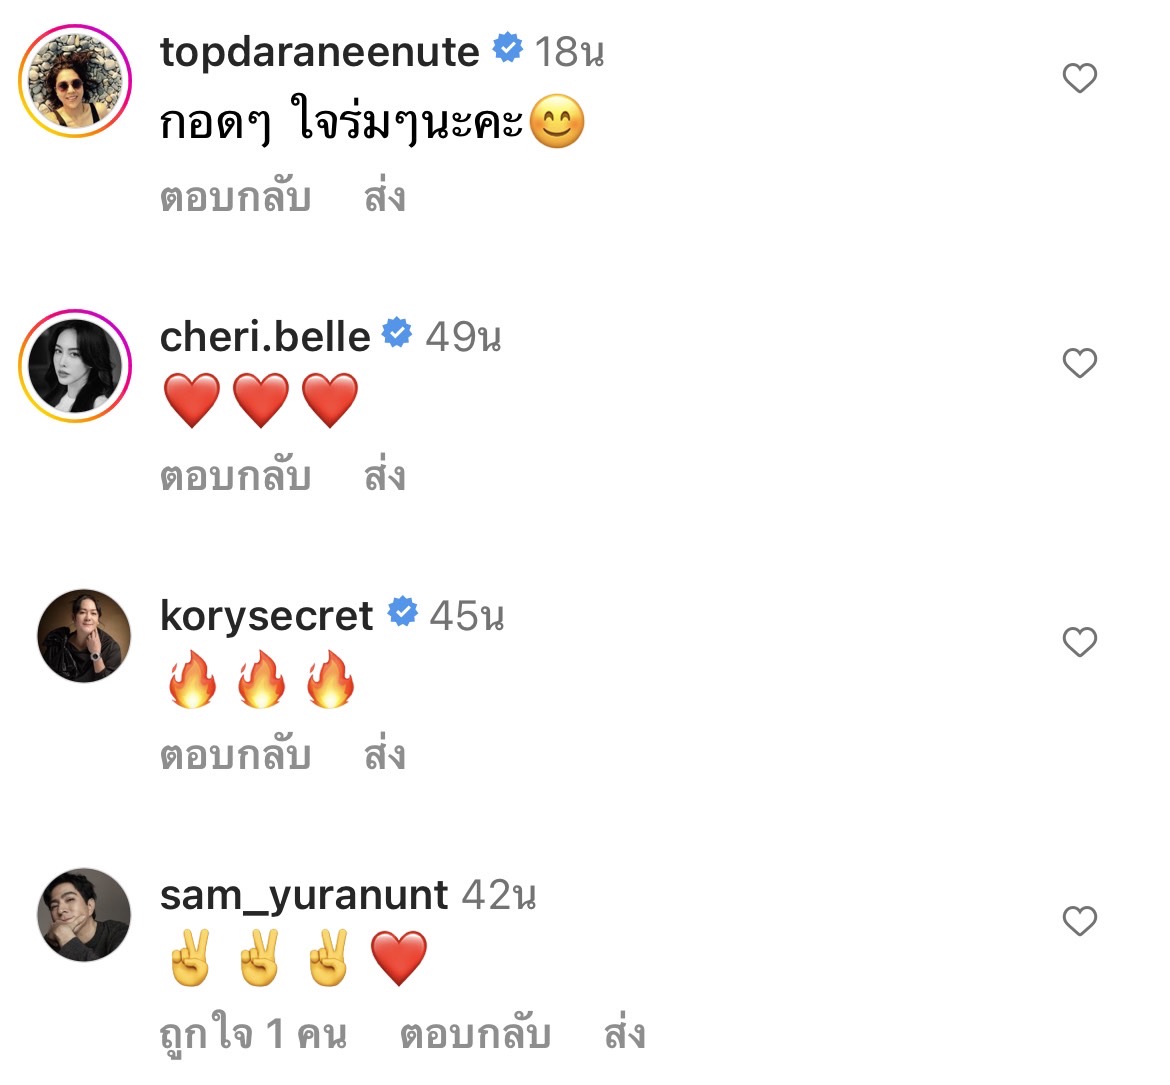The image size is (1170, 1085).
Task: Click ส่ง under sam_yuranunt's comment
Action: (623, 1037)
